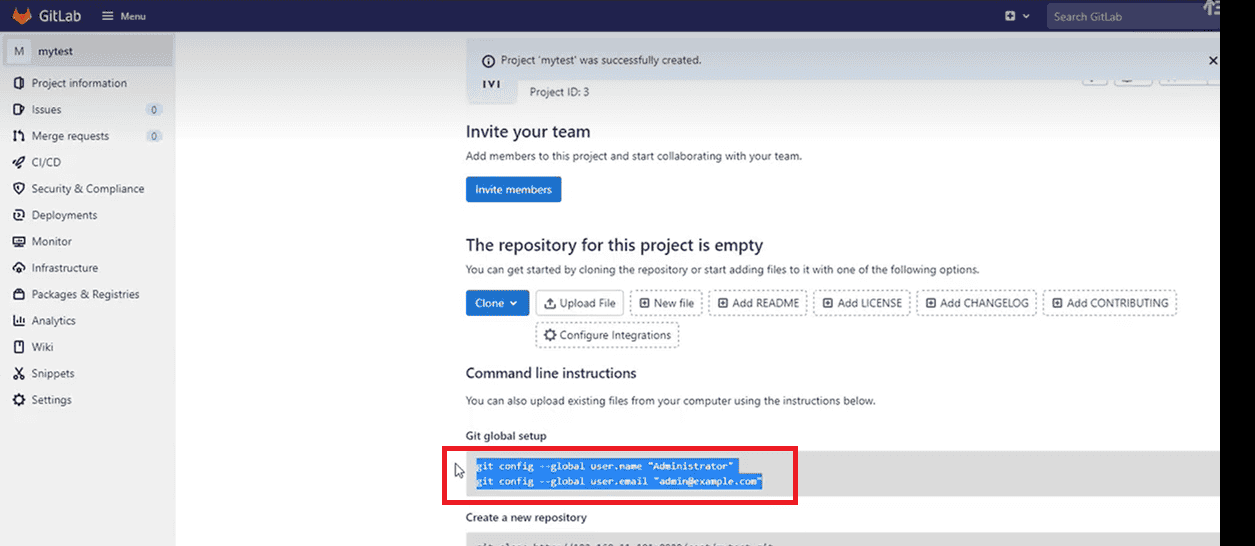Select Security & Compliance shield item

(87, 189)
